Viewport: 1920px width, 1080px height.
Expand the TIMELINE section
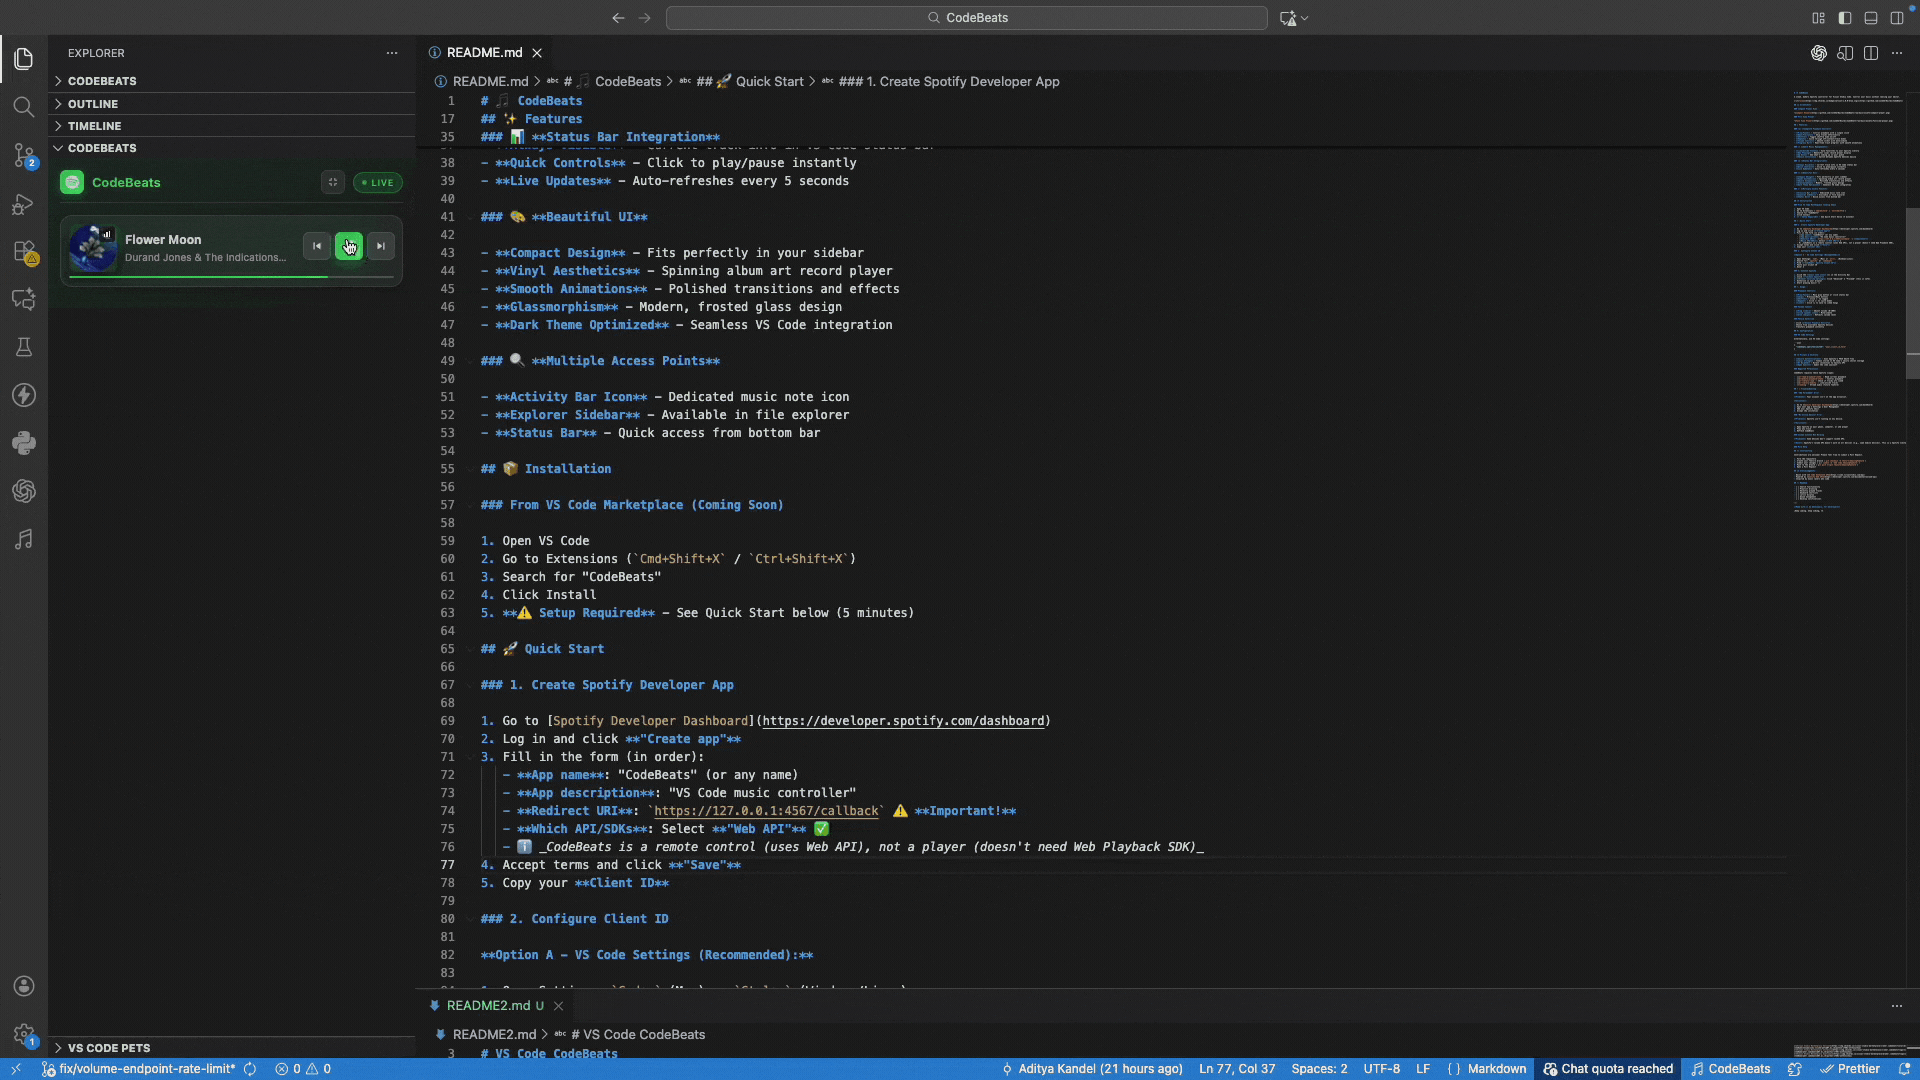(95, 126)
